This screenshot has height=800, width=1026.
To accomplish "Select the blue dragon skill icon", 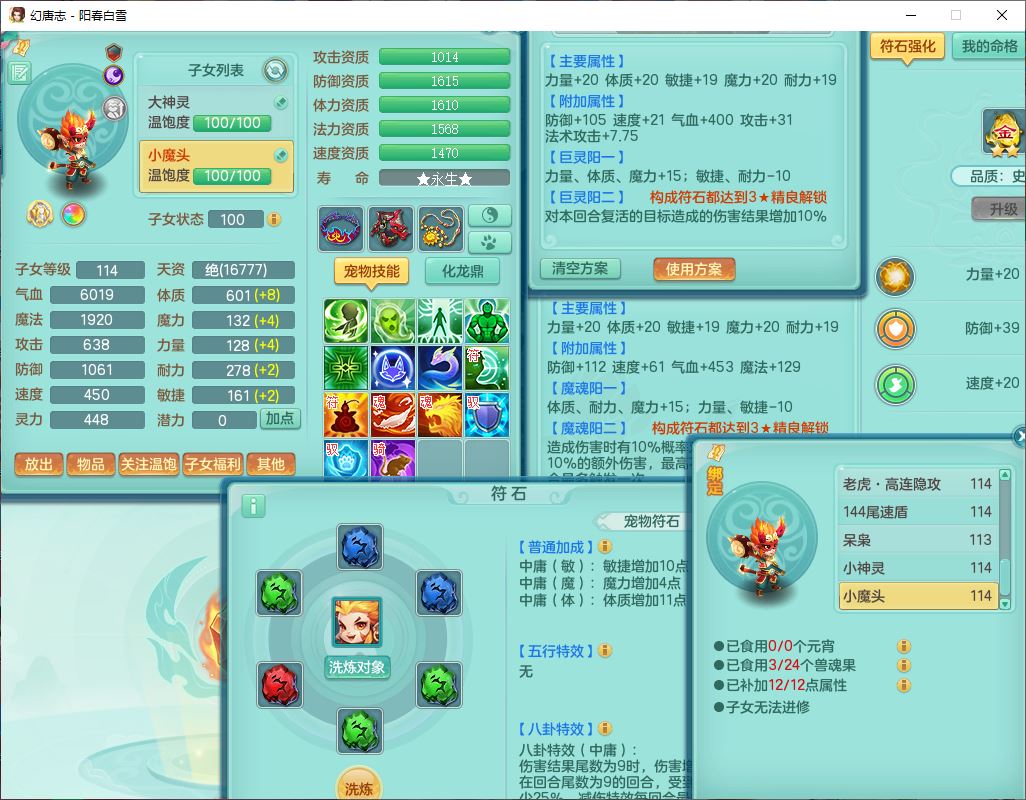I will (440, 368).
